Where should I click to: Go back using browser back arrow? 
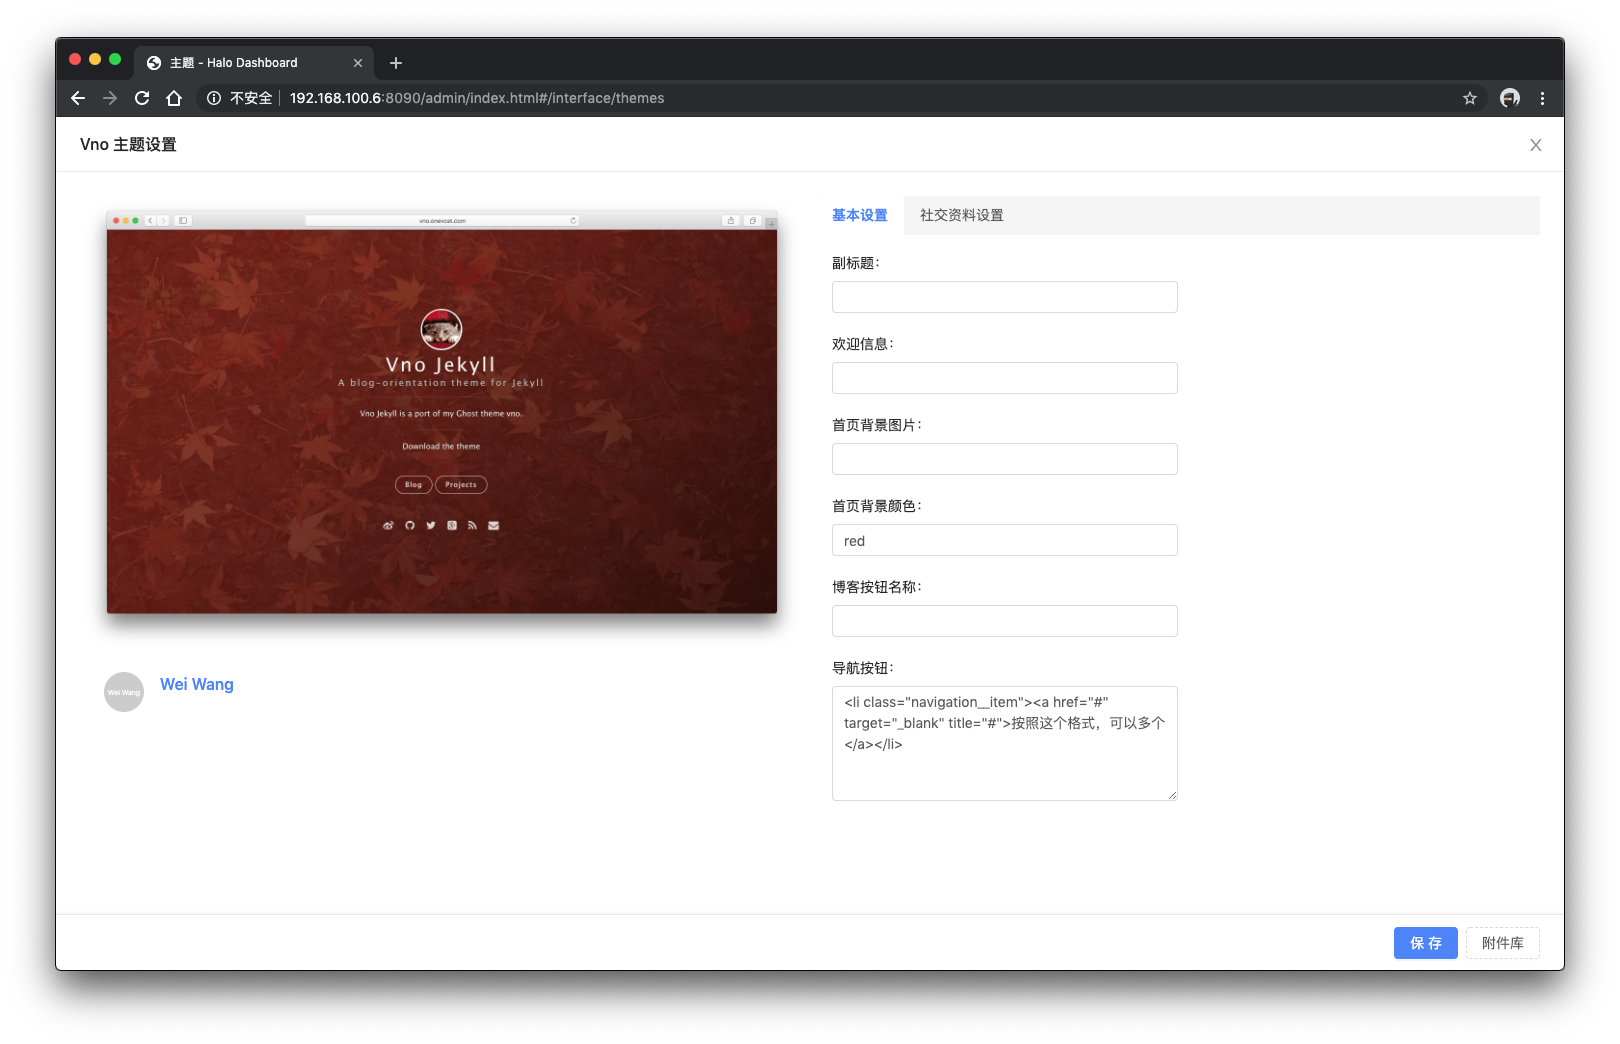click(78, 98)
